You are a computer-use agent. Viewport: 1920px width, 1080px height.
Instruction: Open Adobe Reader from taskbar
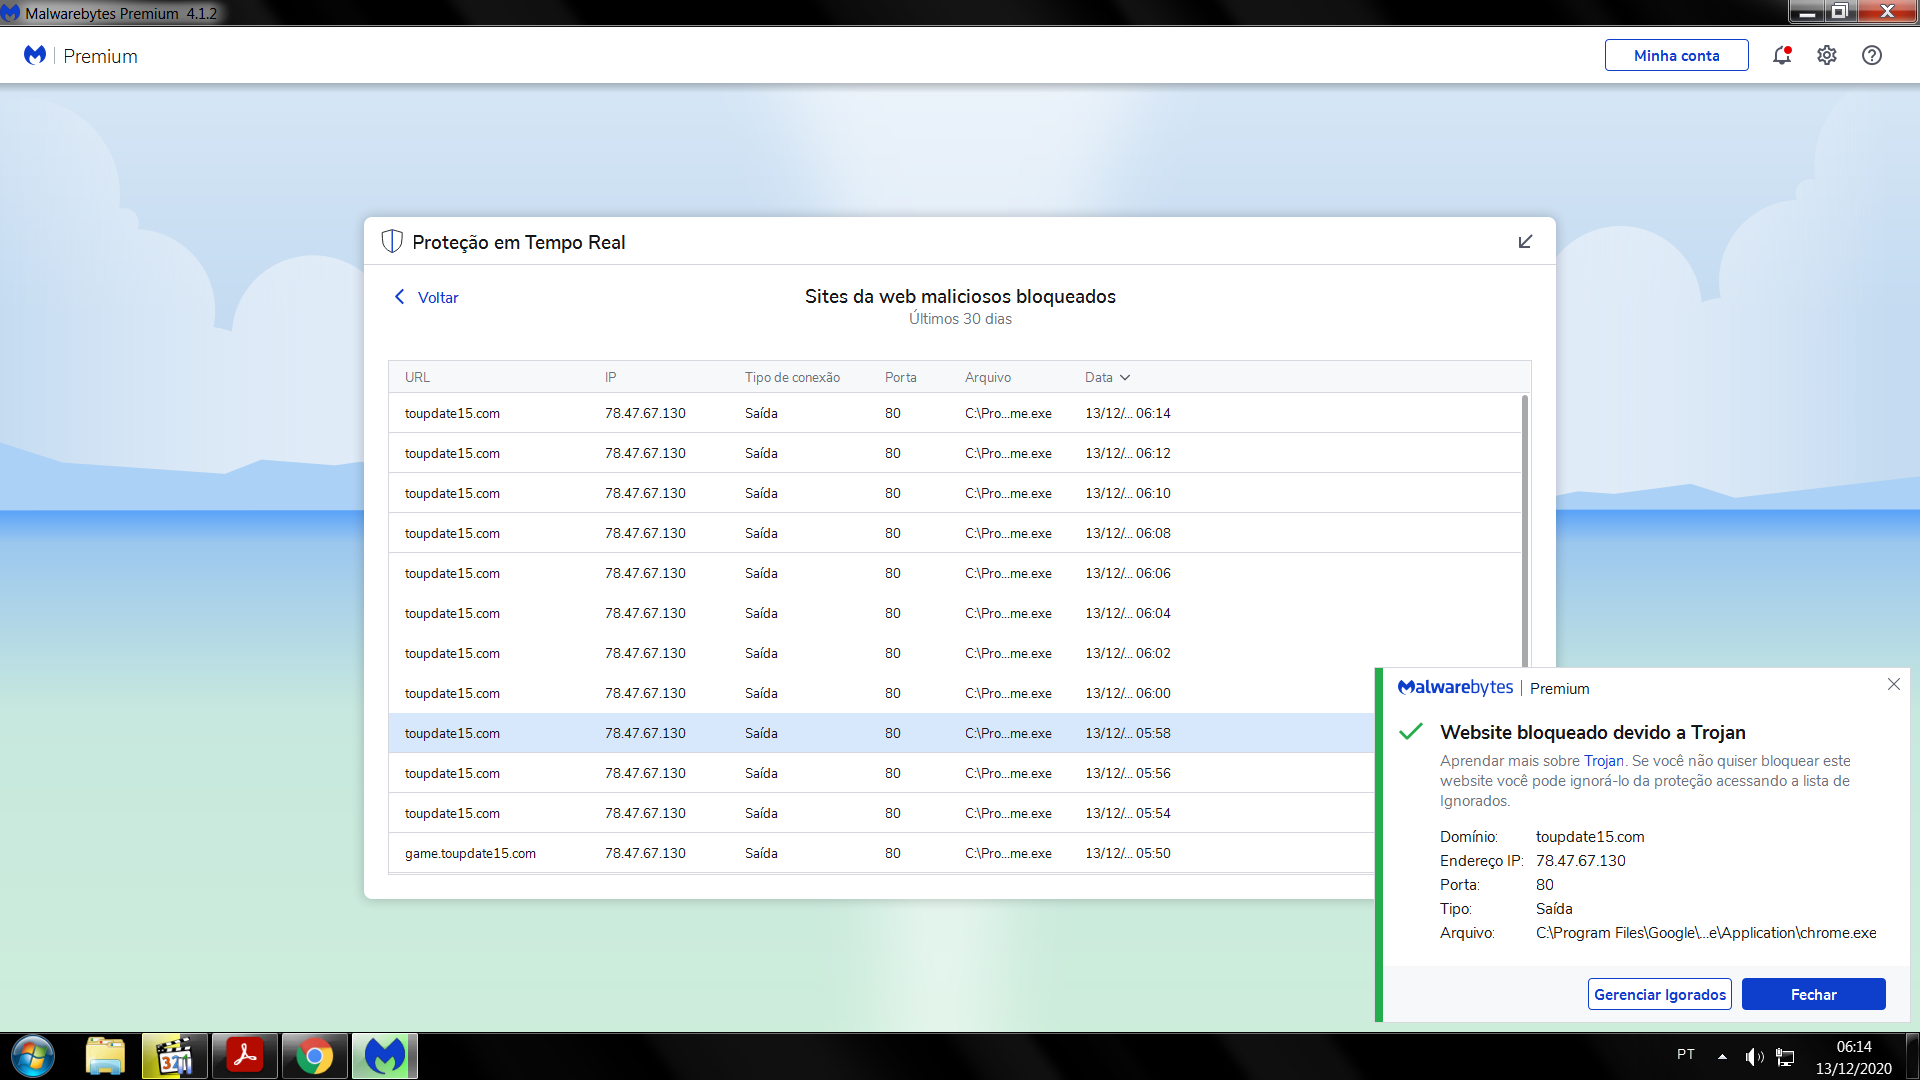coord(245,1056)
